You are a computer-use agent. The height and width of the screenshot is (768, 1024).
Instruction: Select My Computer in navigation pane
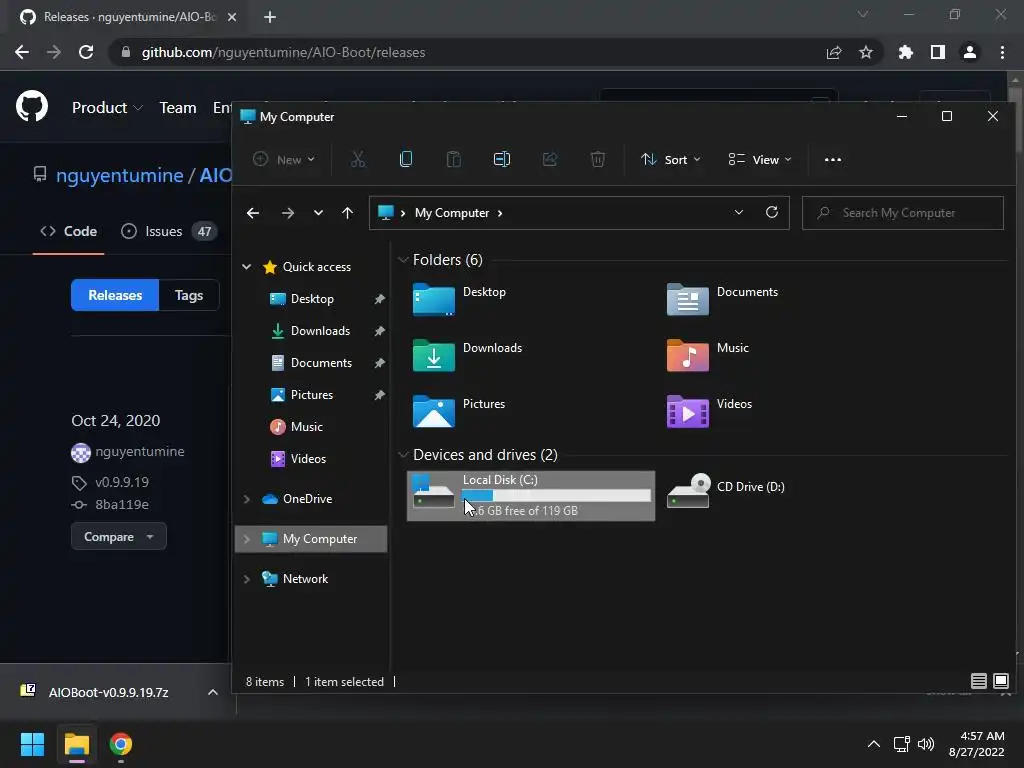tap(311, 539)
